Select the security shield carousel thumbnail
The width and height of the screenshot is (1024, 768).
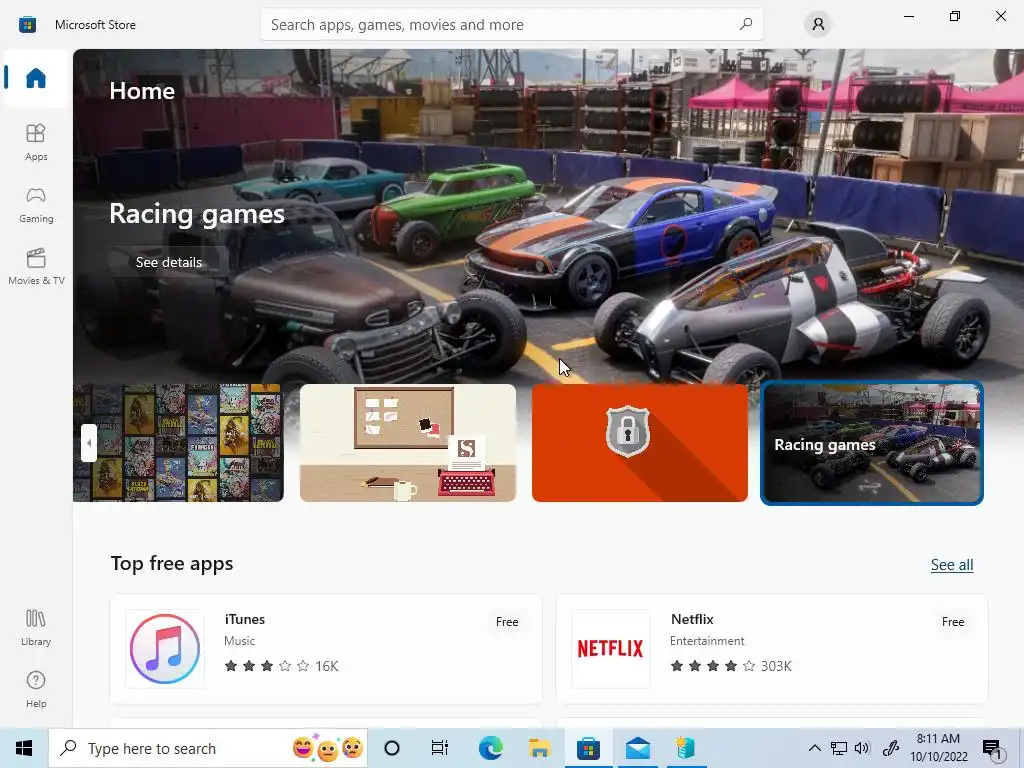(x=639, y=443)
